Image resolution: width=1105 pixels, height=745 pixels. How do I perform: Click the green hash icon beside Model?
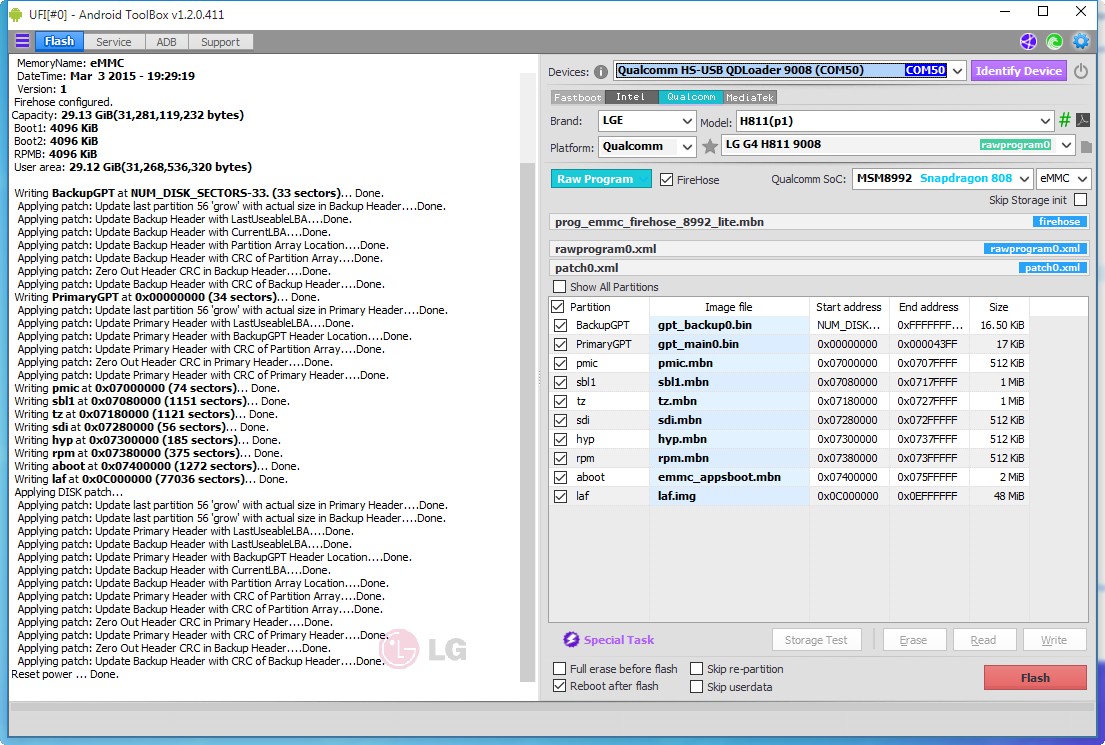pyautogui.click(x=1065, y=120)
